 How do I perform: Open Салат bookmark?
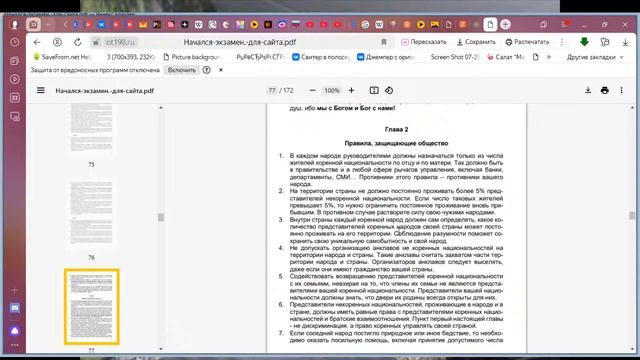[x=506, y=57]
